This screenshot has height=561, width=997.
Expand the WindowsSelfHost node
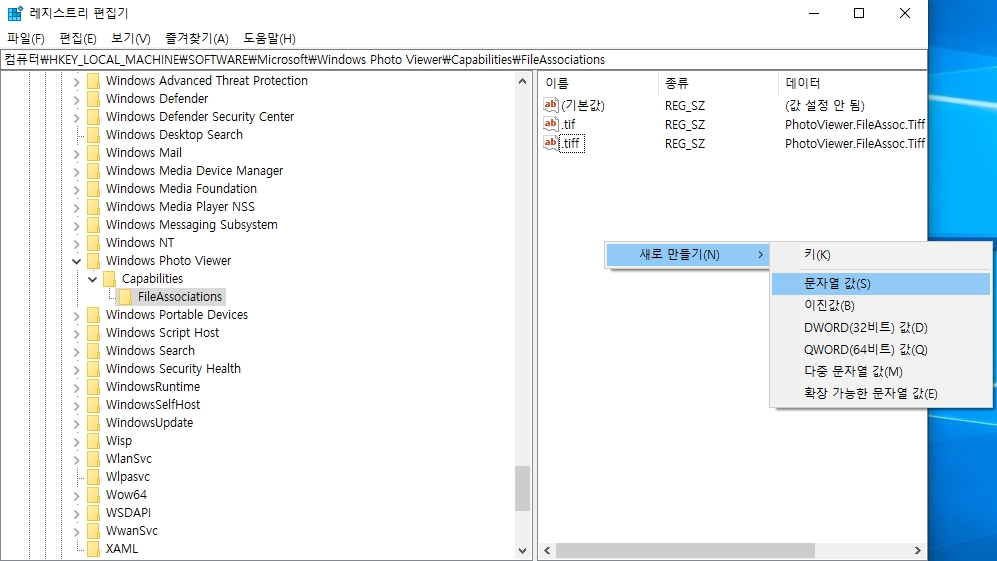[x=76, y=405]
